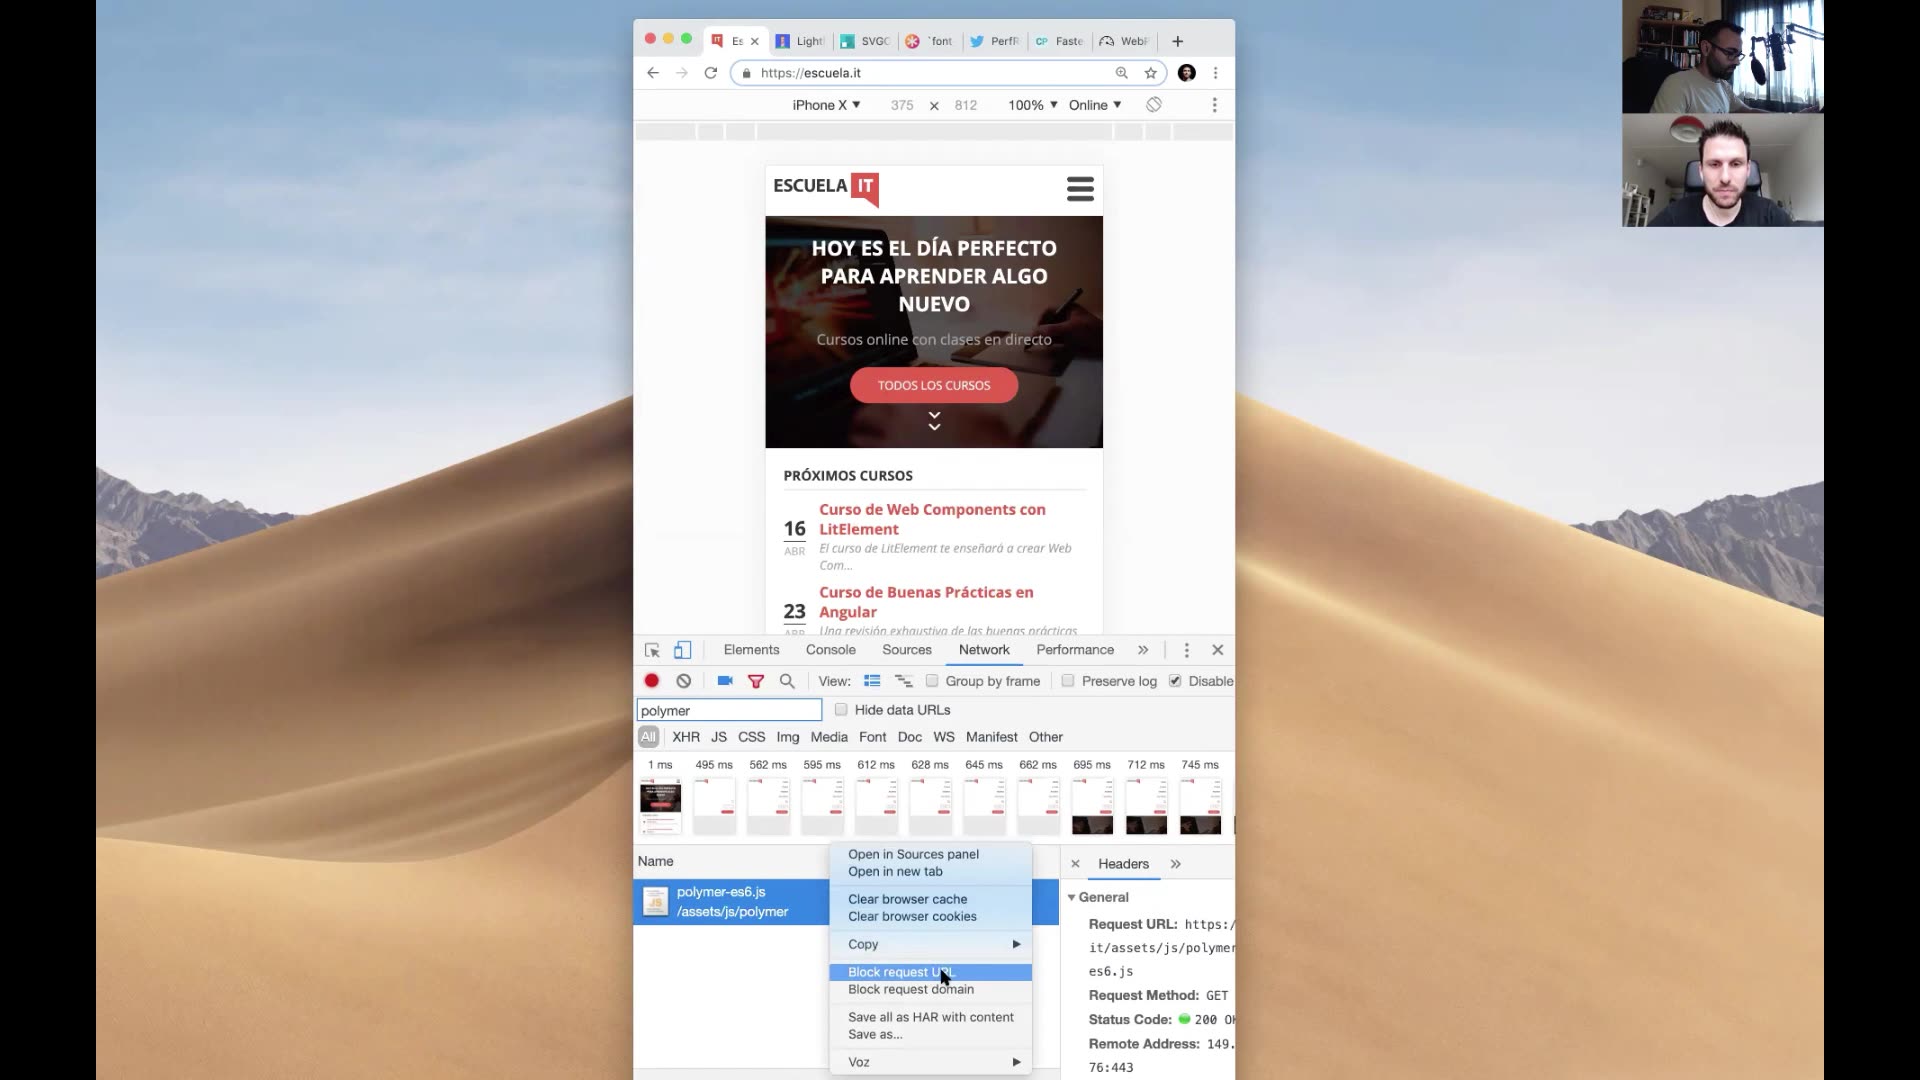Switch to the Performance DevTools tab
The image size is (1920, 1080).
pos(1075,649)
